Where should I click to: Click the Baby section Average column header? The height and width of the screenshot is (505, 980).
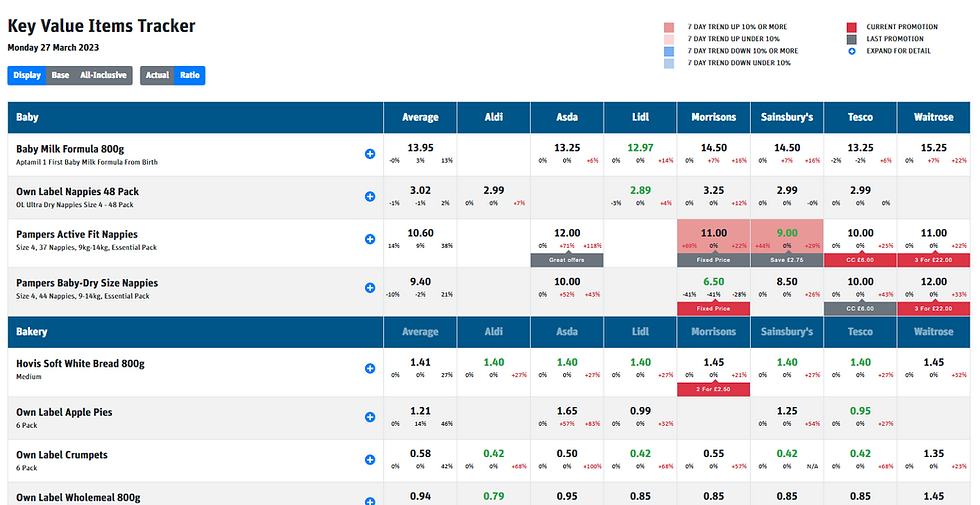click(x=420, y=118)
